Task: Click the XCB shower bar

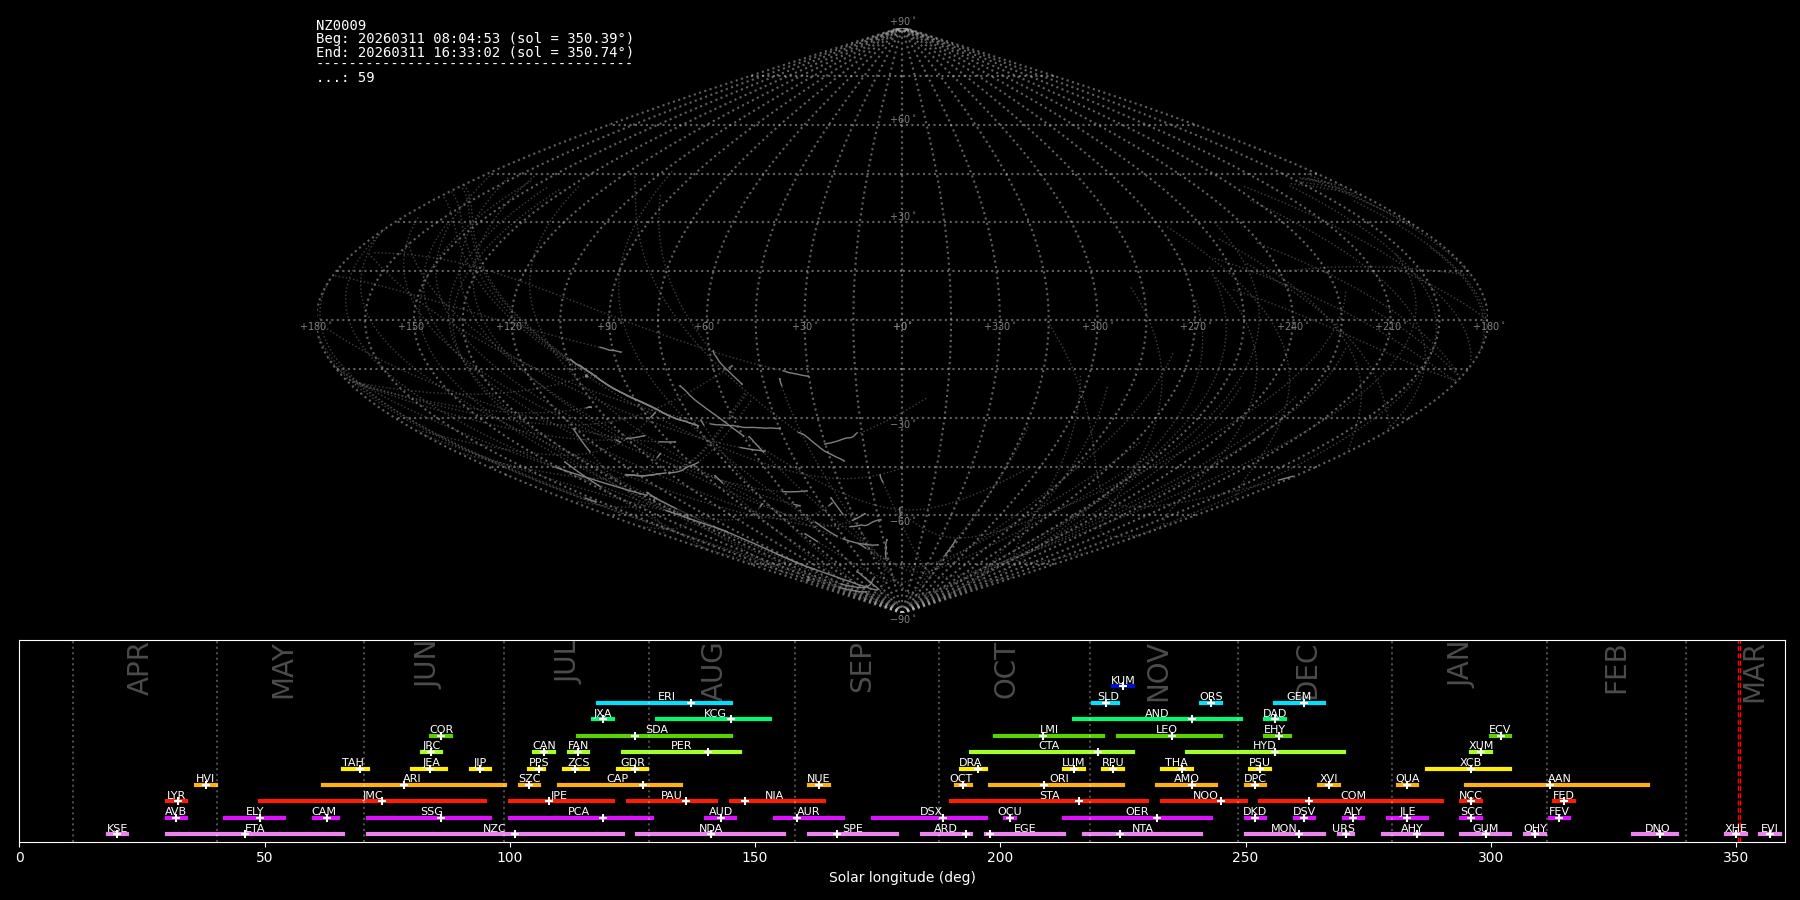Action: coord(1468,769)
